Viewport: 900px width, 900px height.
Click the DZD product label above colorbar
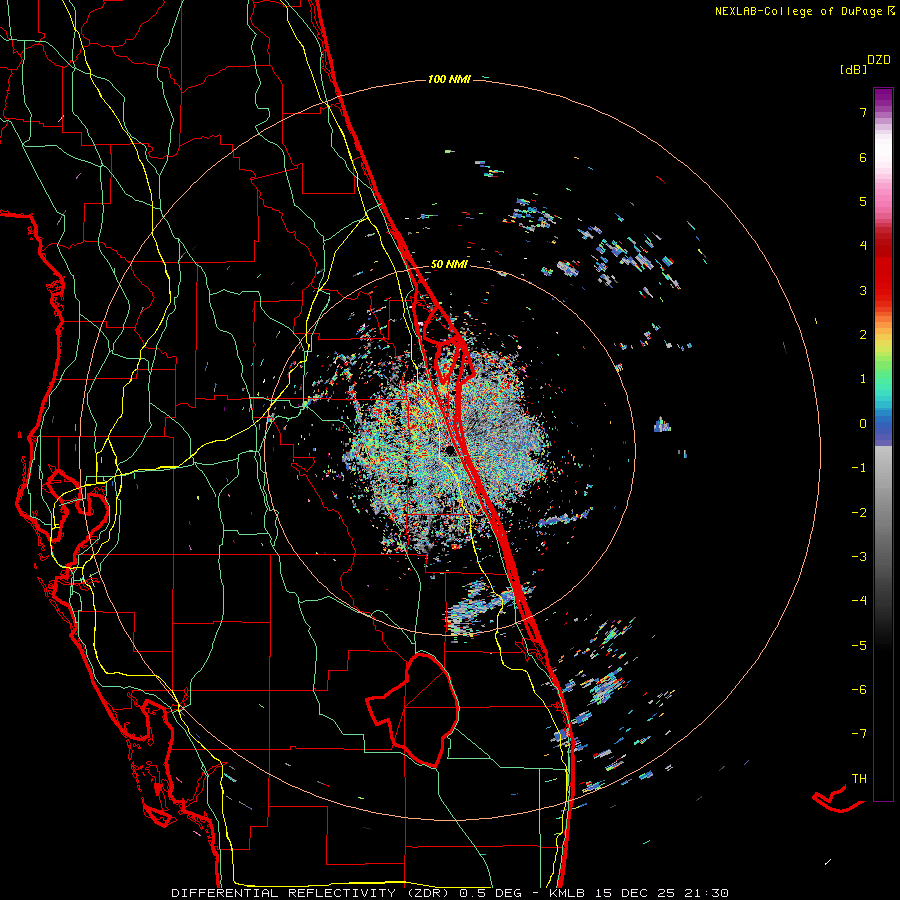click(879, 60)
